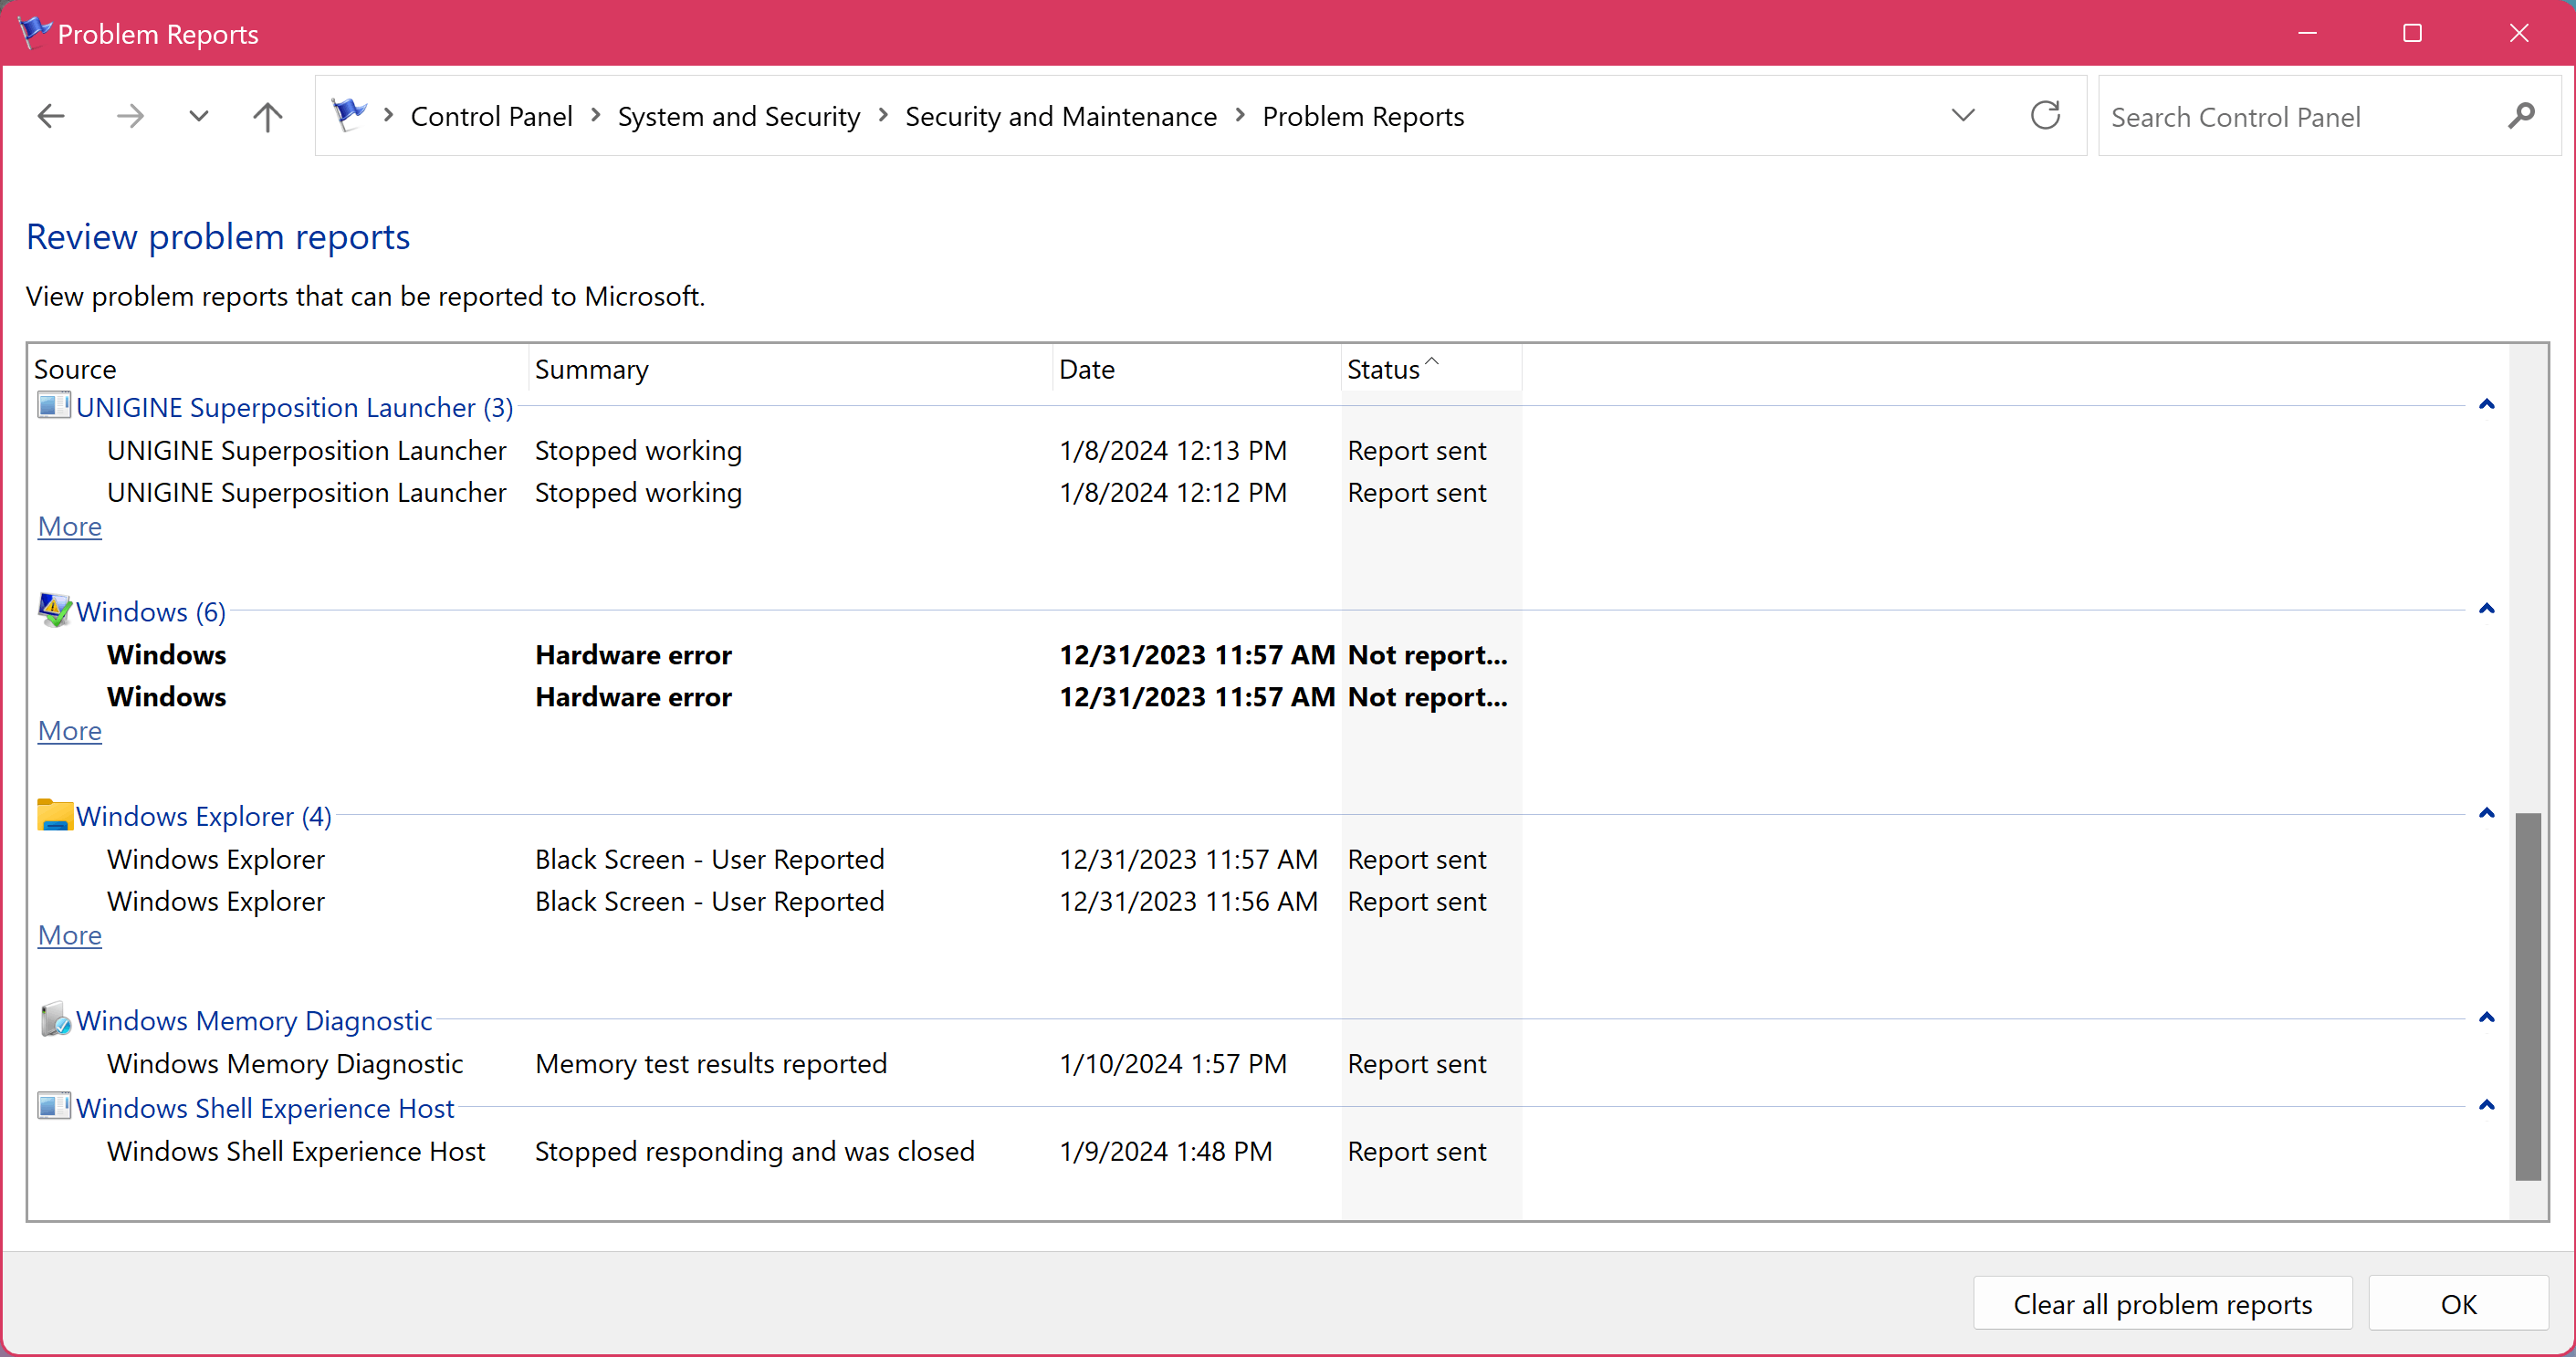Select the Stopped responding and was closed row
This screenshot has width=2576, height=1357.
coord(796,1151)
